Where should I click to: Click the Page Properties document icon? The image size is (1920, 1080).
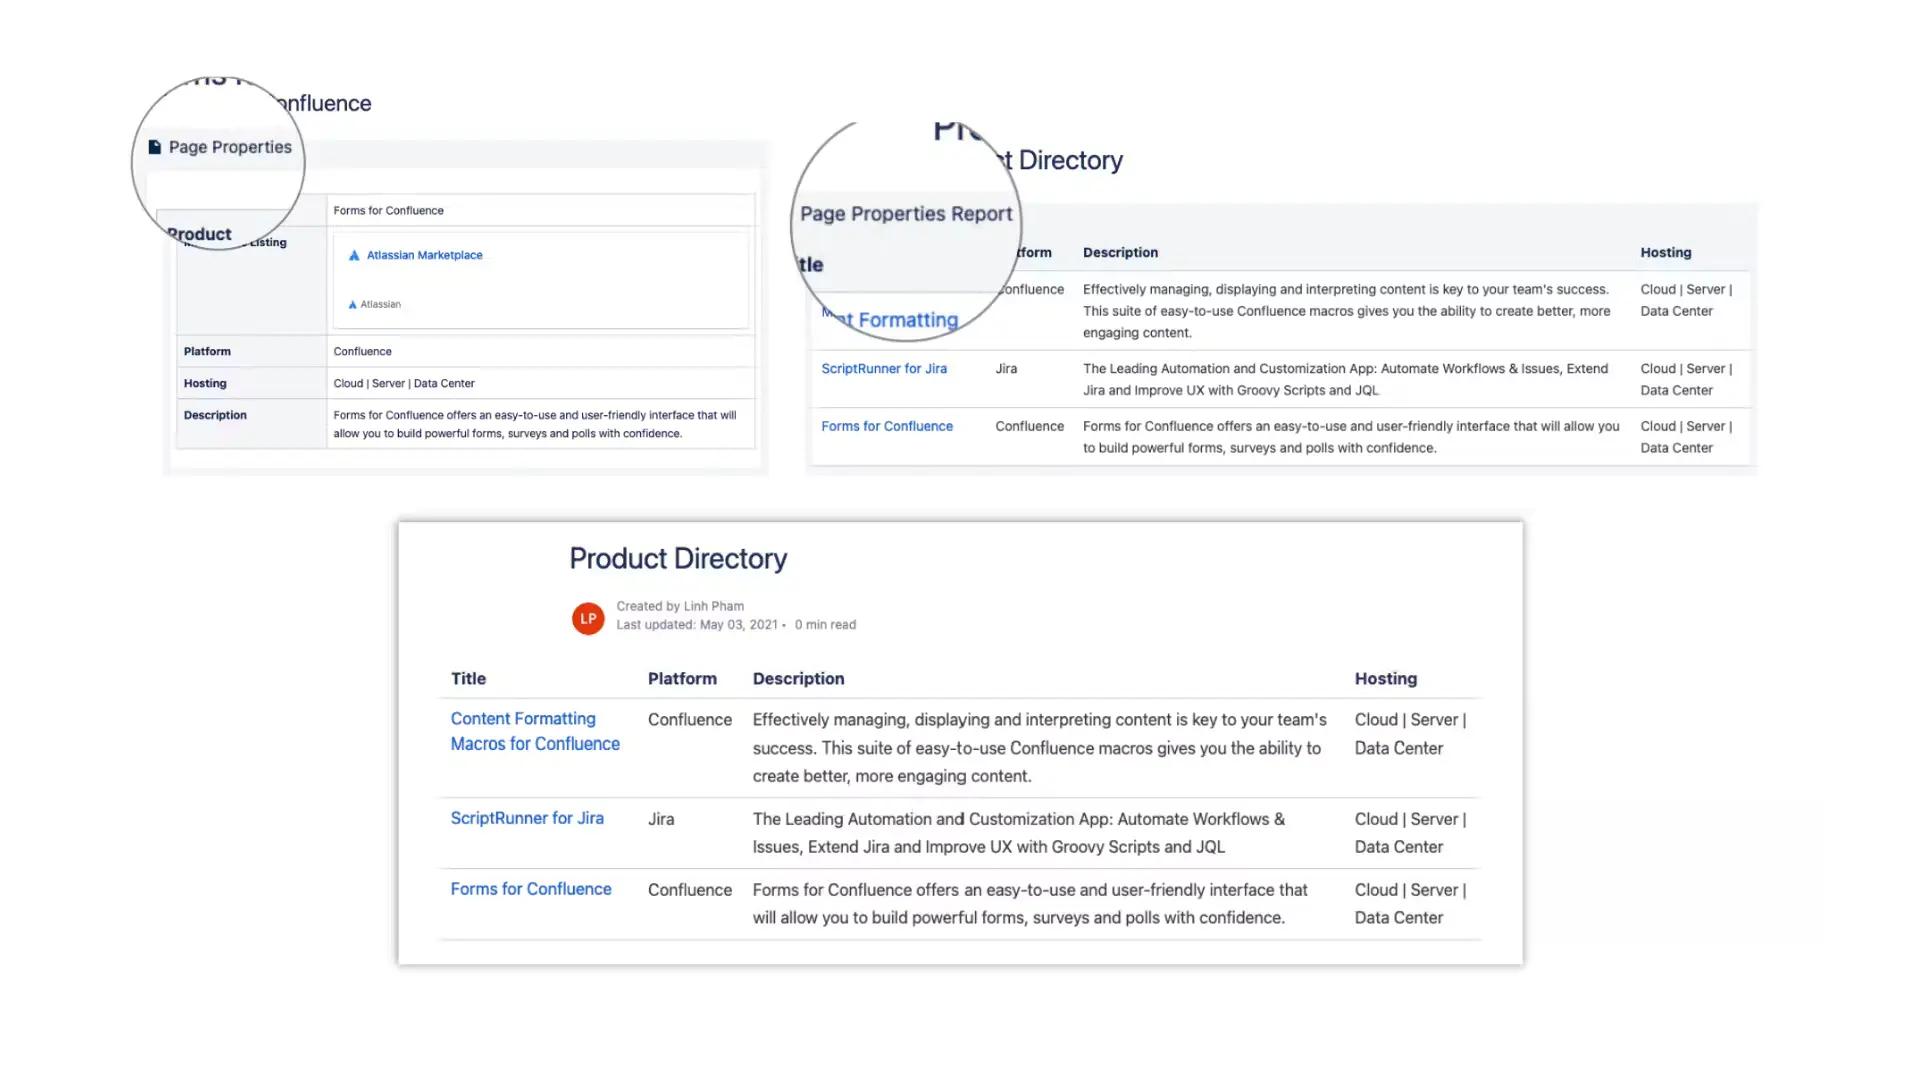(x=155, y=147)
